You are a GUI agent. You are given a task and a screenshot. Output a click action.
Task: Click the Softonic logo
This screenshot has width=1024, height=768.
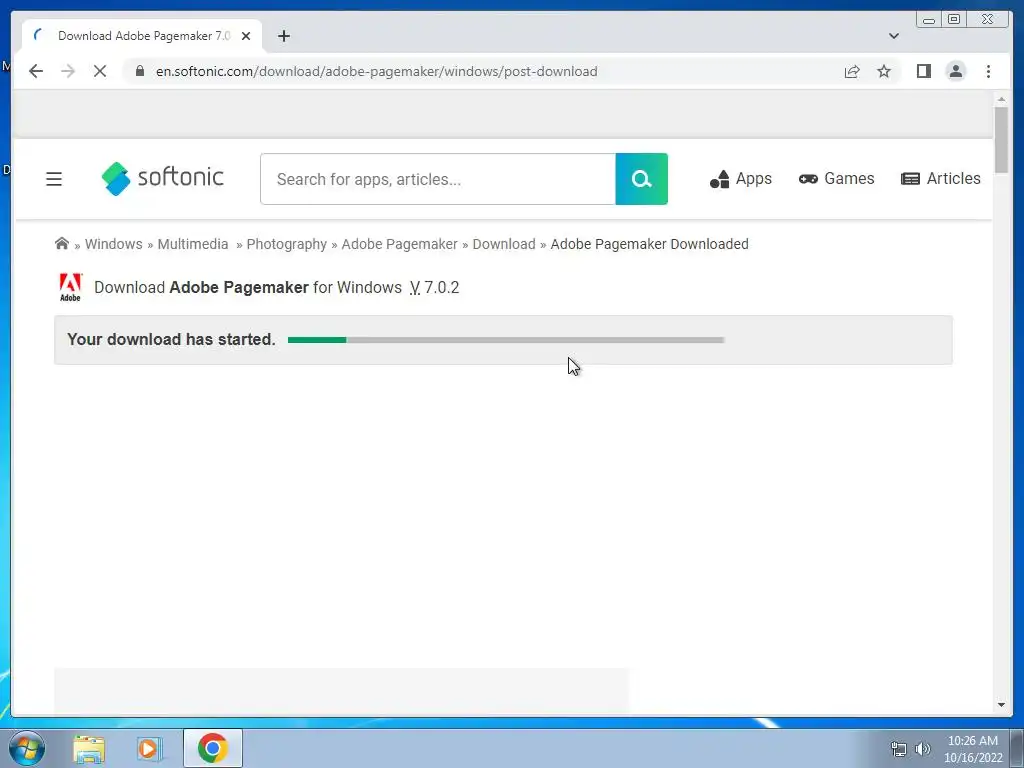[x=163, y=178]
